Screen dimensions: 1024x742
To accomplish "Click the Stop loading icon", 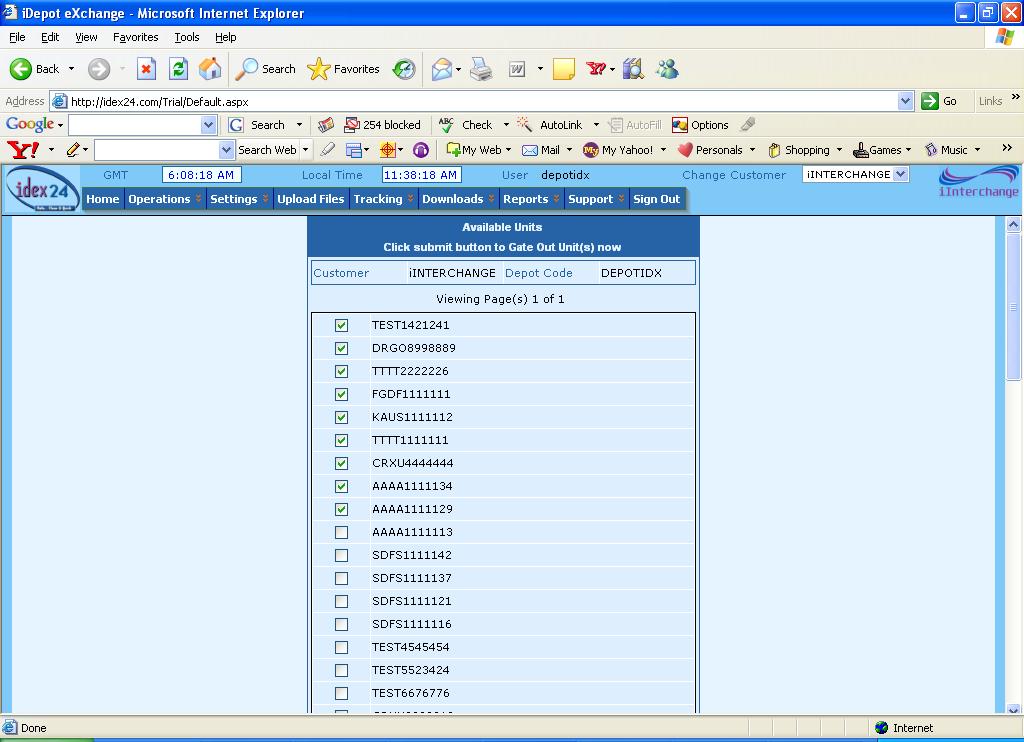I will pos(146,69).
